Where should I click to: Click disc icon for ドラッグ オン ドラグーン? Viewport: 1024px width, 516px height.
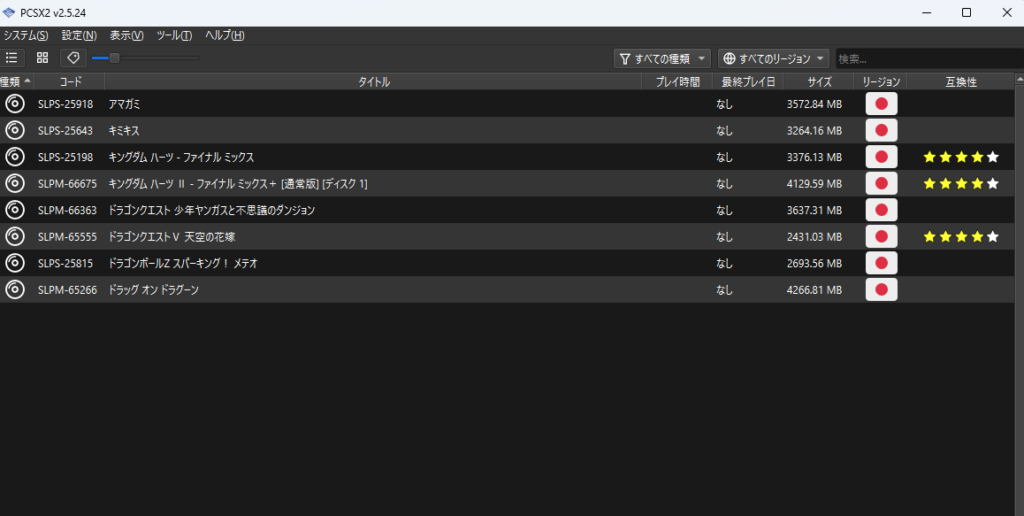[x=14, y=289]
